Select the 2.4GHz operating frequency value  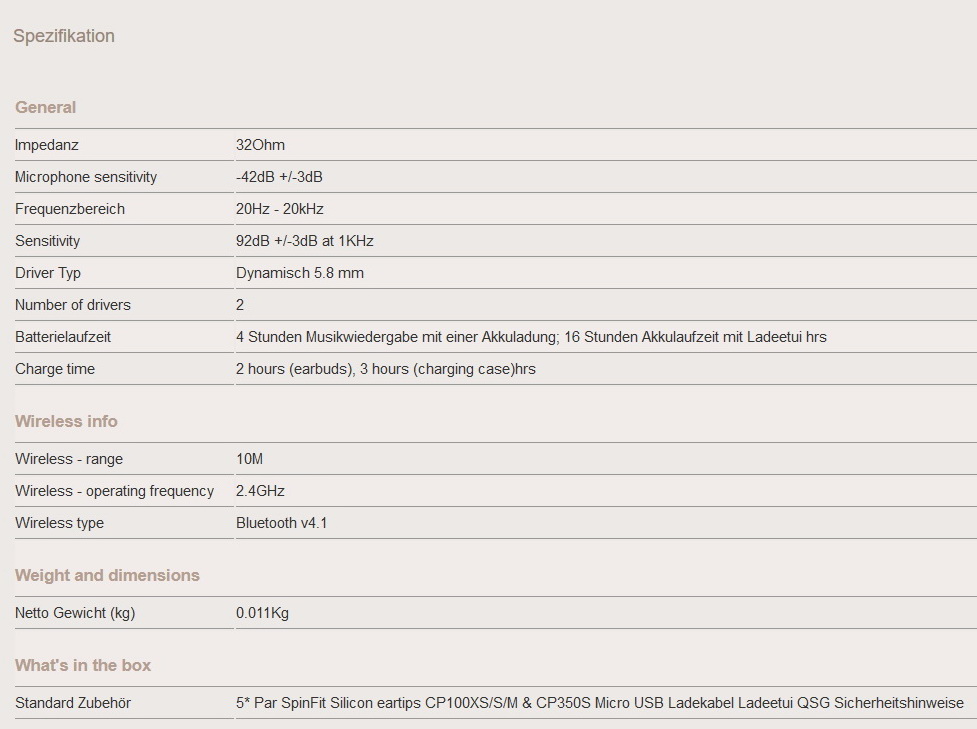(261, 491)
